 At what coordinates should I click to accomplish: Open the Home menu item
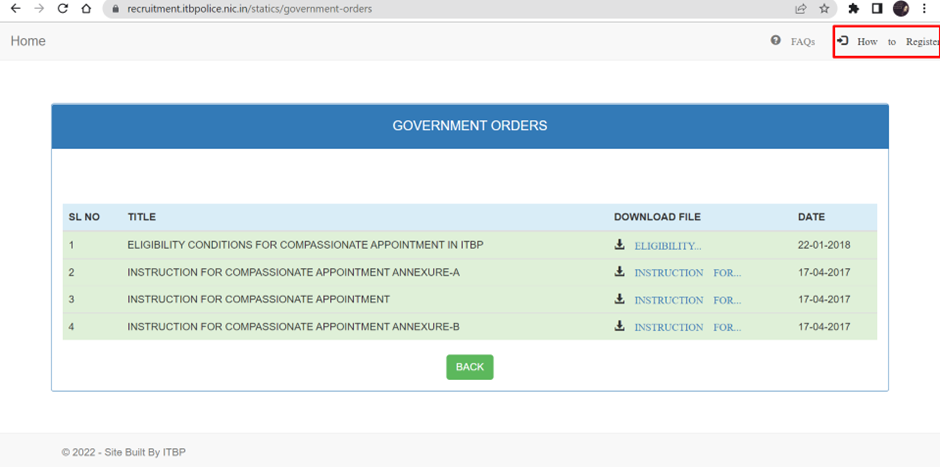[28, 41]
